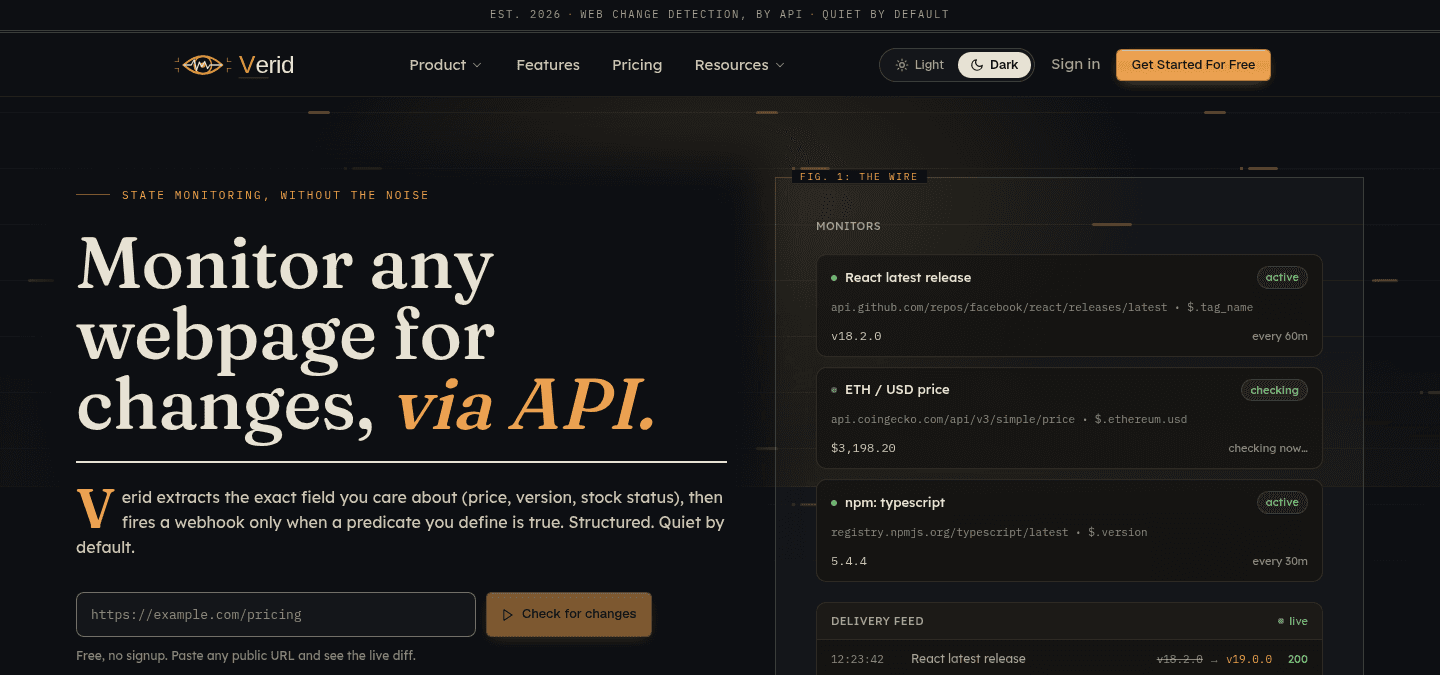Image resolution: width=1440 pixels, height=675 pixels.
Task: Click the active badge on React latest release
Action: point(1282,278)
